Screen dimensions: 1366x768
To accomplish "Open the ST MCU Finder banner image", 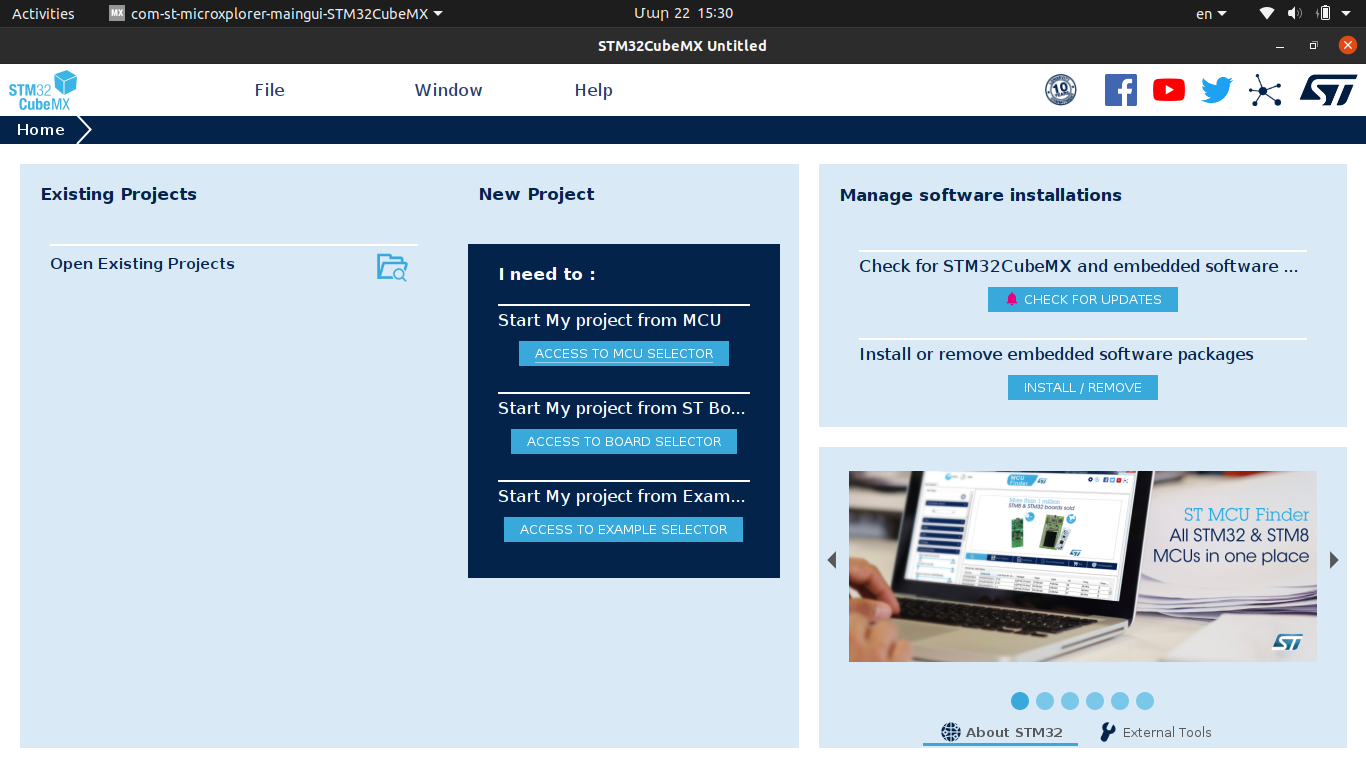I will point(1083,566).
